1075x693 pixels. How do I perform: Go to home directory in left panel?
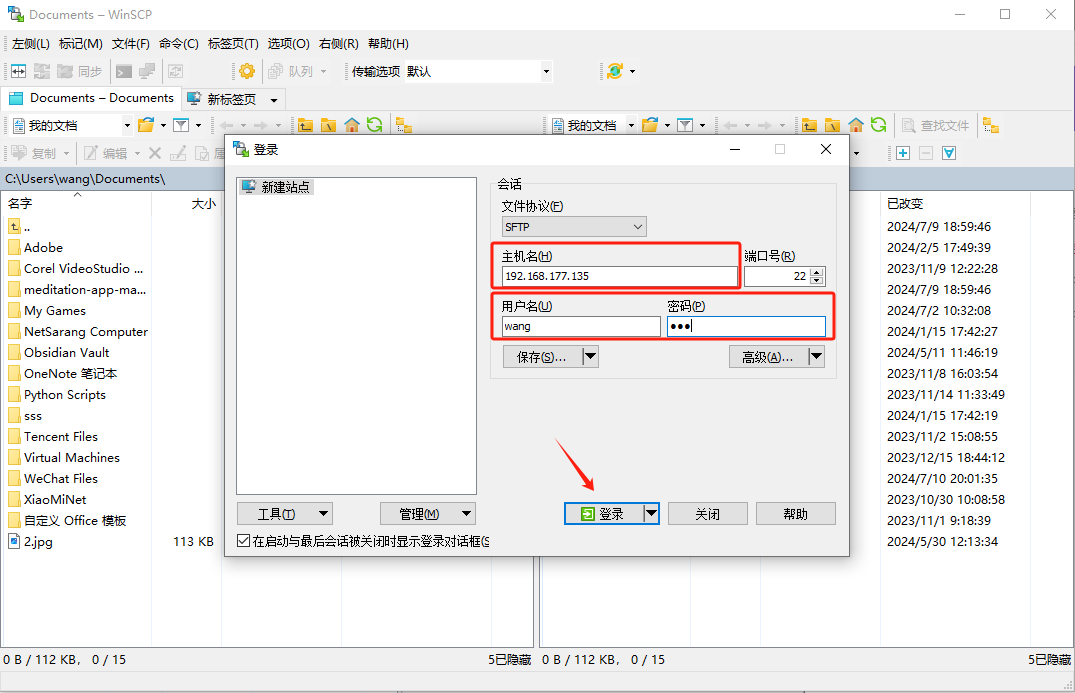pos(352,125)
